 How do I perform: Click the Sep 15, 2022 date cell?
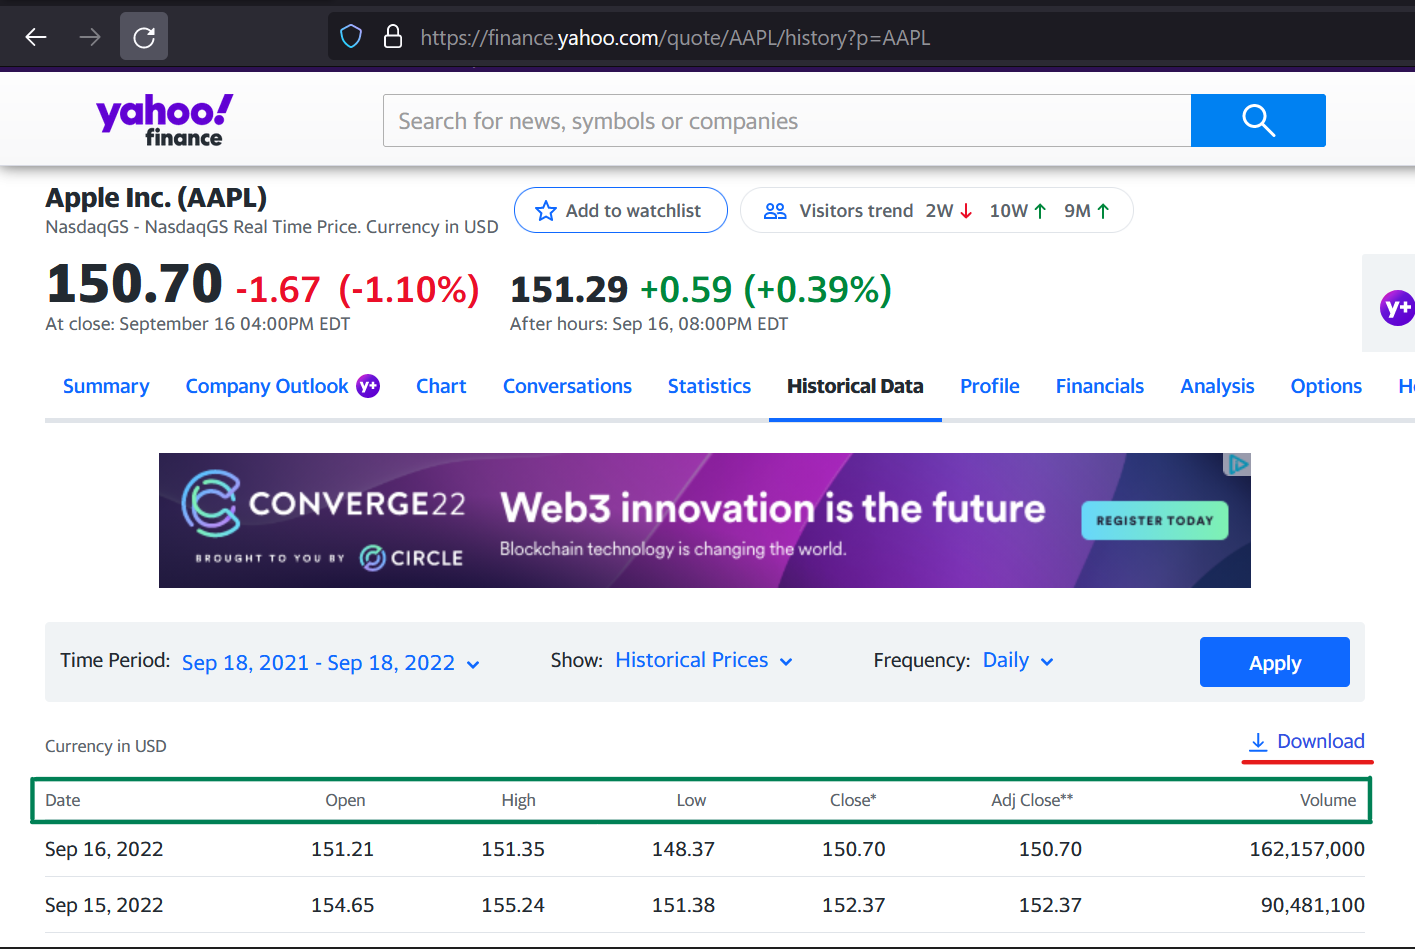click(104, 905)
